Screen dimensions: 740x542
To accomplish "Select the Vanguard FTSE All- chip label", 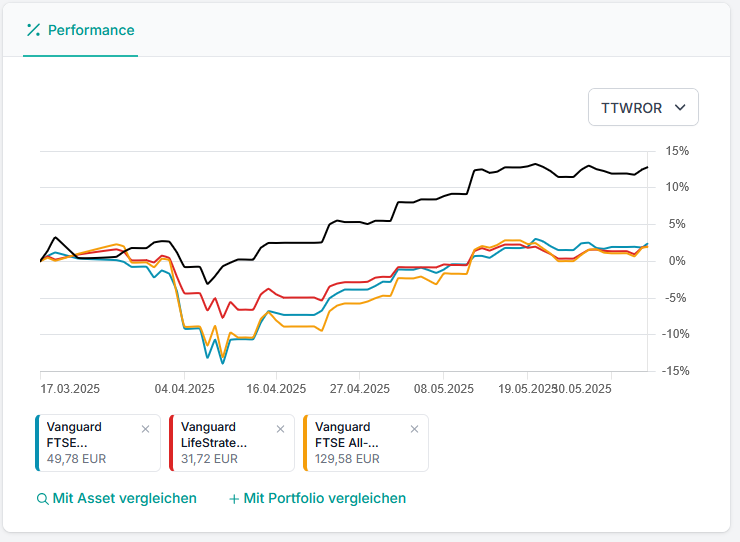I will coord(350,435).
